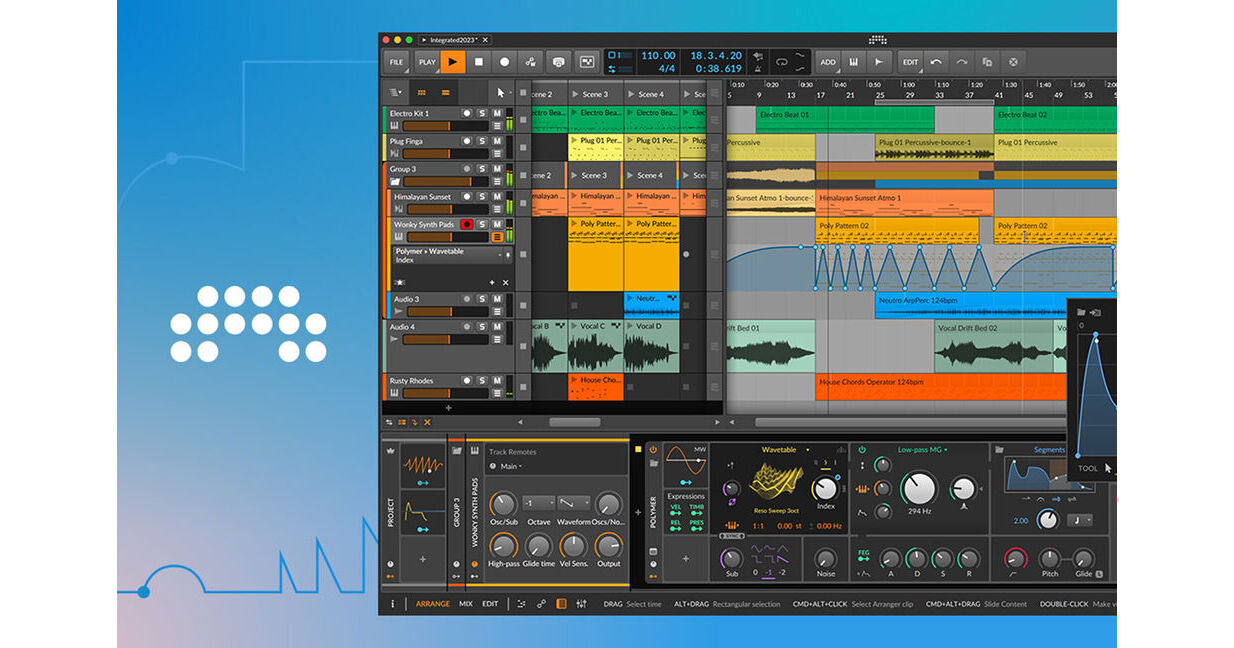Click the undo arrow in toolbar
This screenshot has height=648, width=1234.
tap(936, 62)
